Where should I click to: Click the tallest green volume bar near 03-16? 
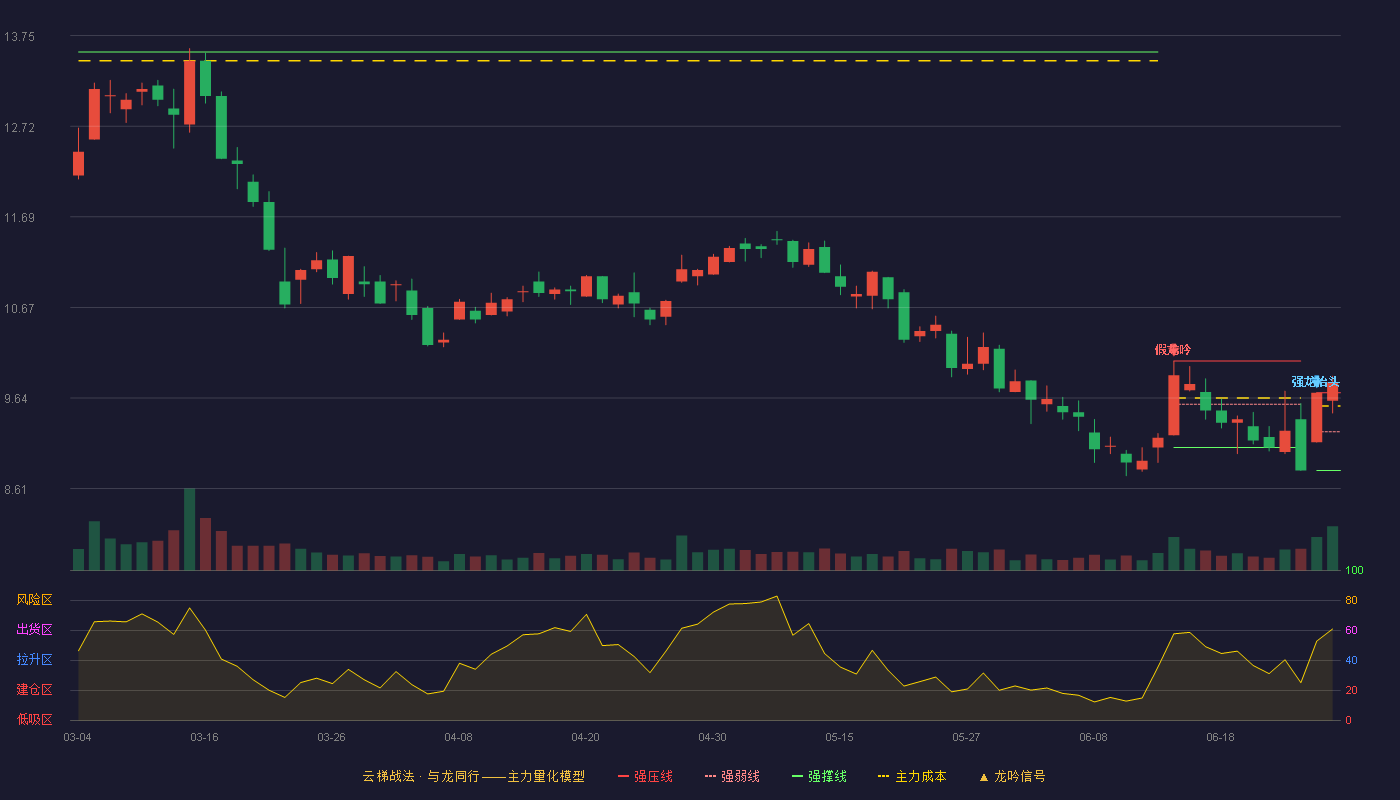coord(189,529)
